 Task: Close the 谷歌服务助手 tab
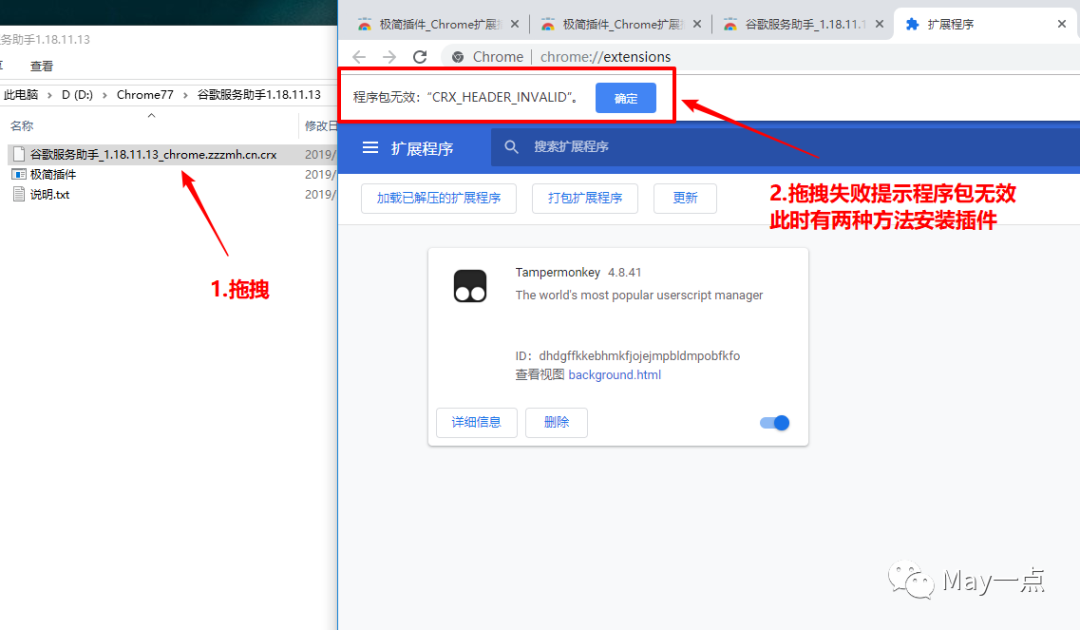[880, 24]
